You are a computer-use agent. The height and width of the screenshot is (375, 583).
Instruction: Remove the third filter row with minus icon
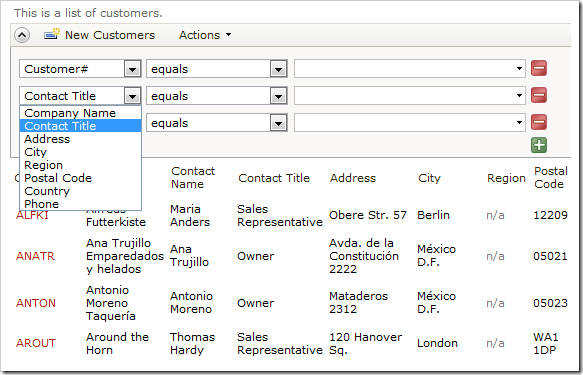coord(539,122)
